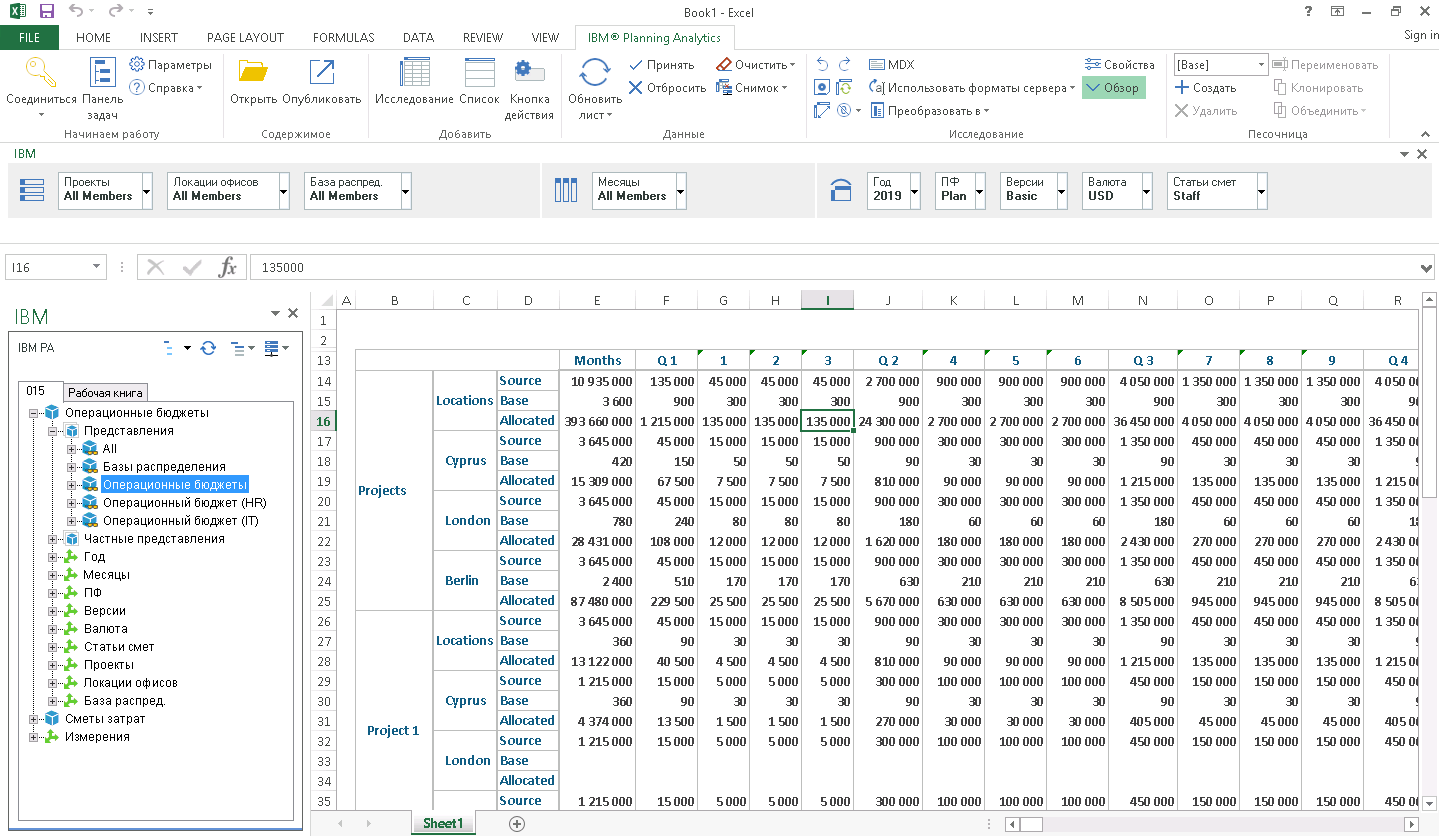Open the Справка help menu
Viewport: 1439px width, 836px height.
click(166, 88)
